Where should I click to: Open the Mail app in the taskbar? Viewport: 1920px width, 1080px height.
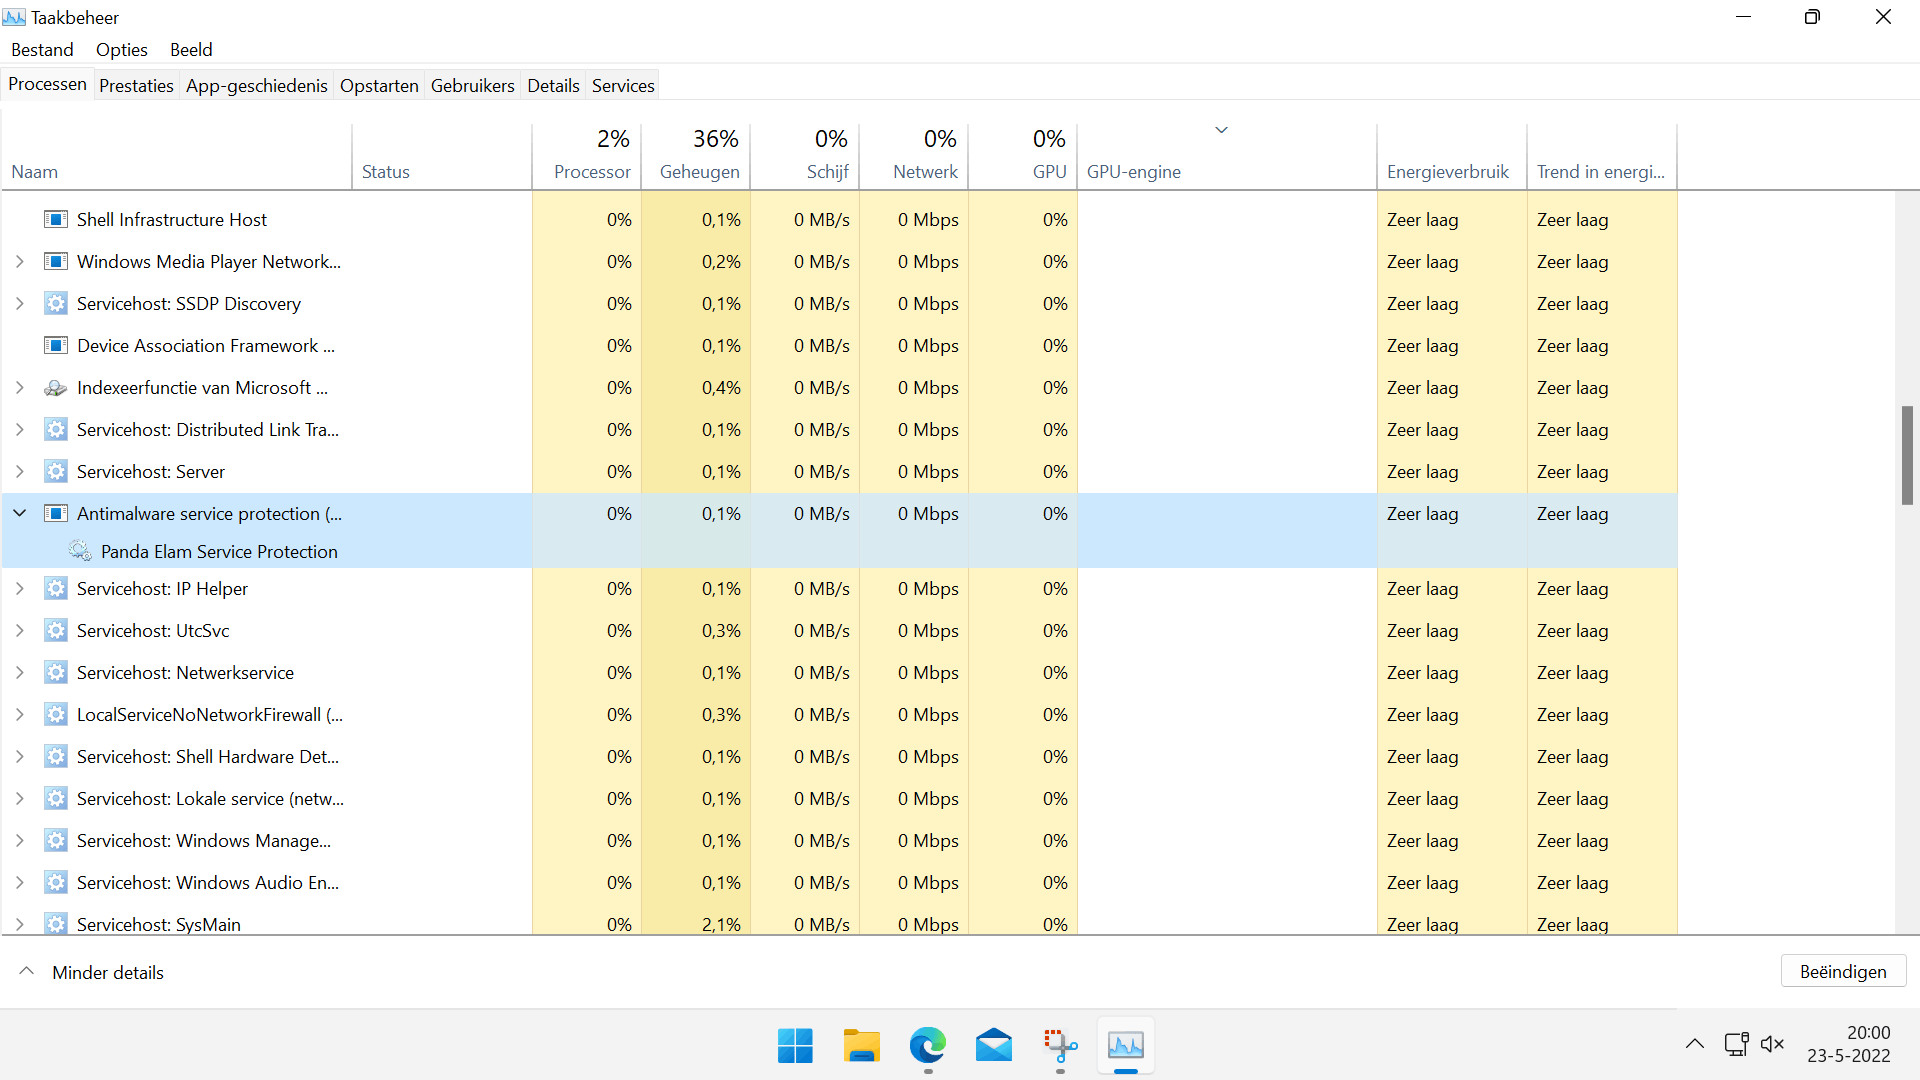click(993, 1046)
